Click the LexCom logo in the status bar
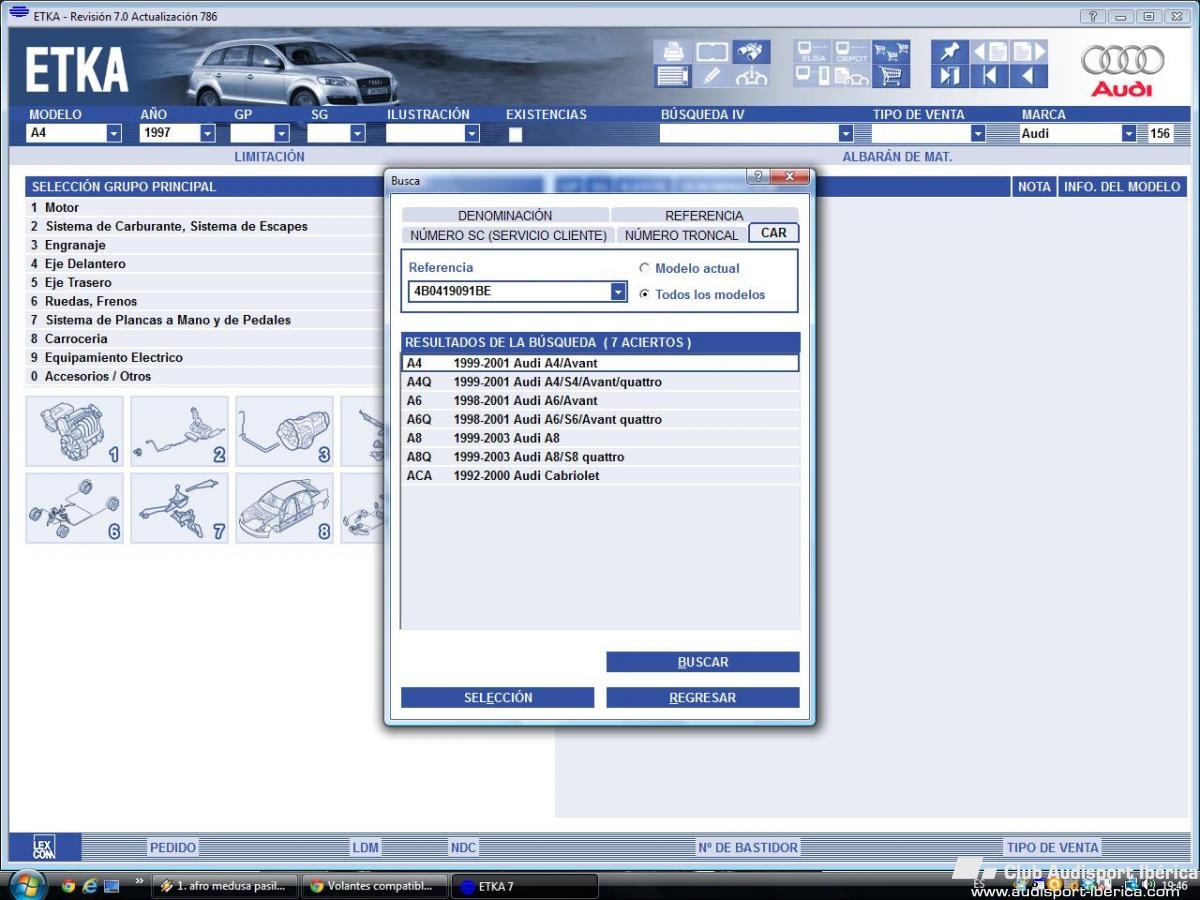Screen dimensions: 1200x900 pos(43,847)
